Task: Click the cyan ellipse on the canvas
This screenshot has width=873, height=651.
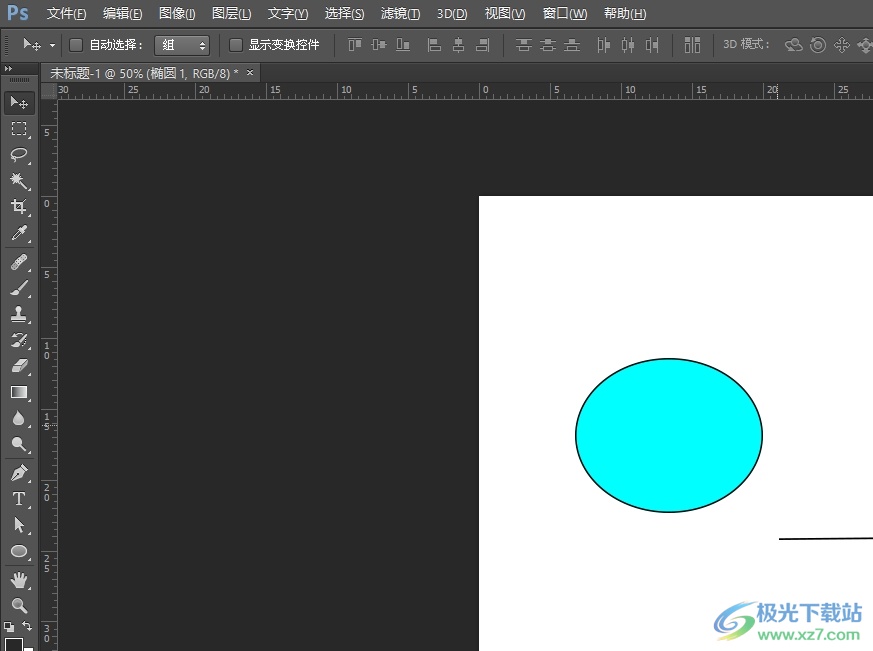Action: [668, 435]
